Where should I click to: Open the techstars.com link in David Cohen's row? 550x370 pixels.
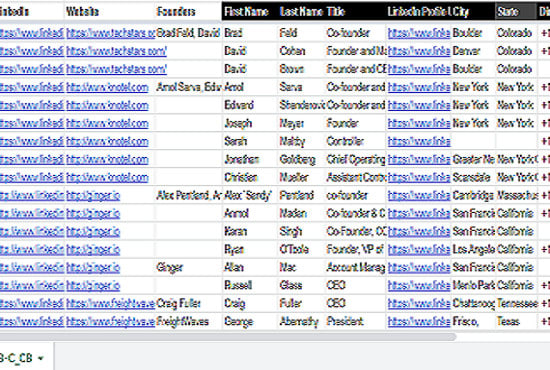coord(116,51)
